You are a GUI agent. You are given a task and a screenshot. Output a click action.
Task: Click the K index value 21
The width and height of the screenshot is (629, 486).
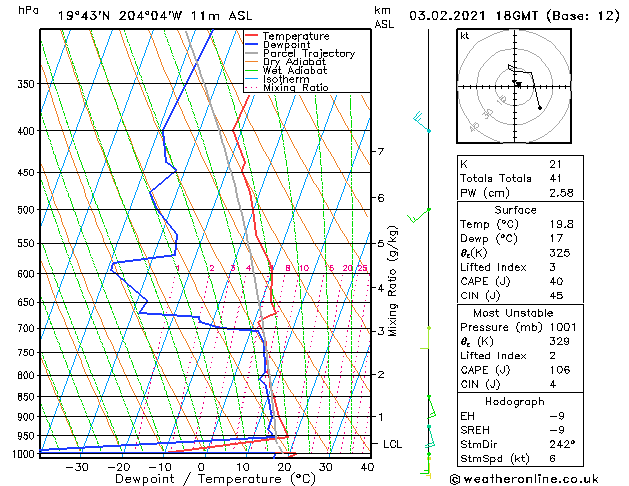[555, 164]
